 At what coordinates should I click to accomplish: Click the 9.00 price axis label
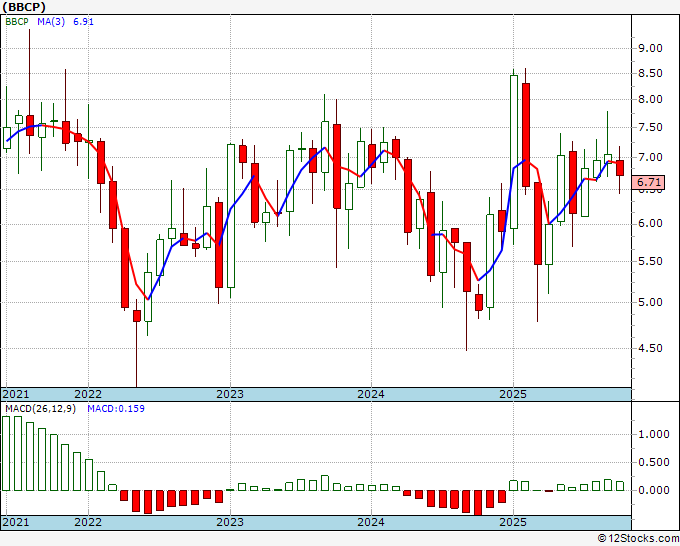(x=651, y=48)
